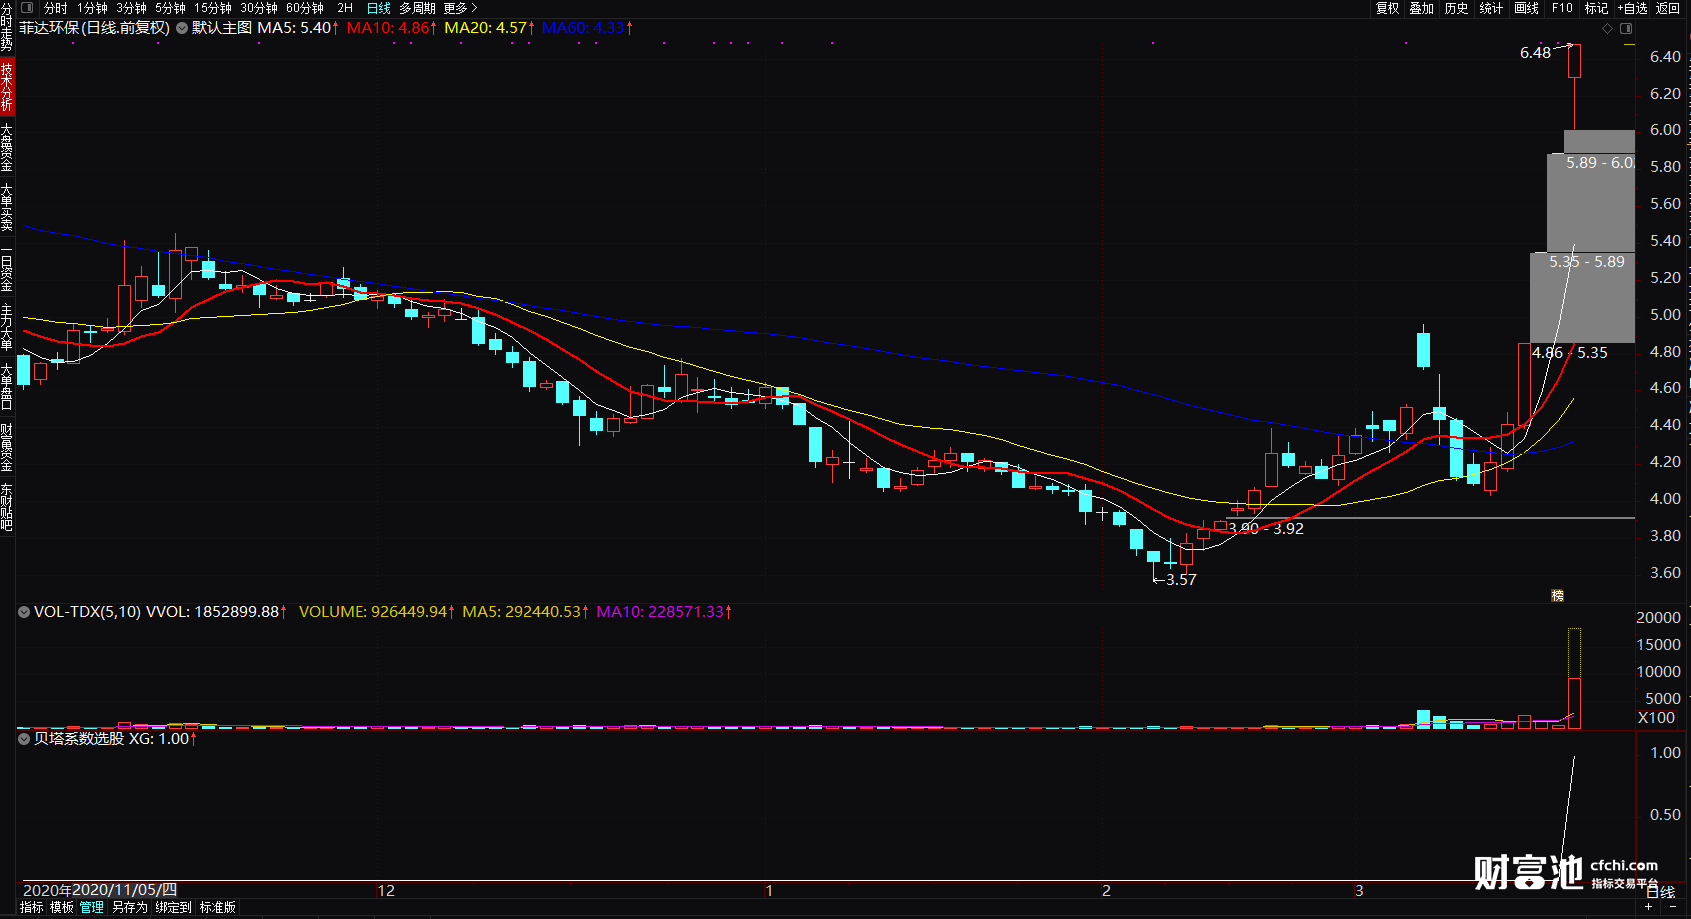The image size is (1691, 919).
Task: Click 另存为 in bottom bar
Action: 130,908
